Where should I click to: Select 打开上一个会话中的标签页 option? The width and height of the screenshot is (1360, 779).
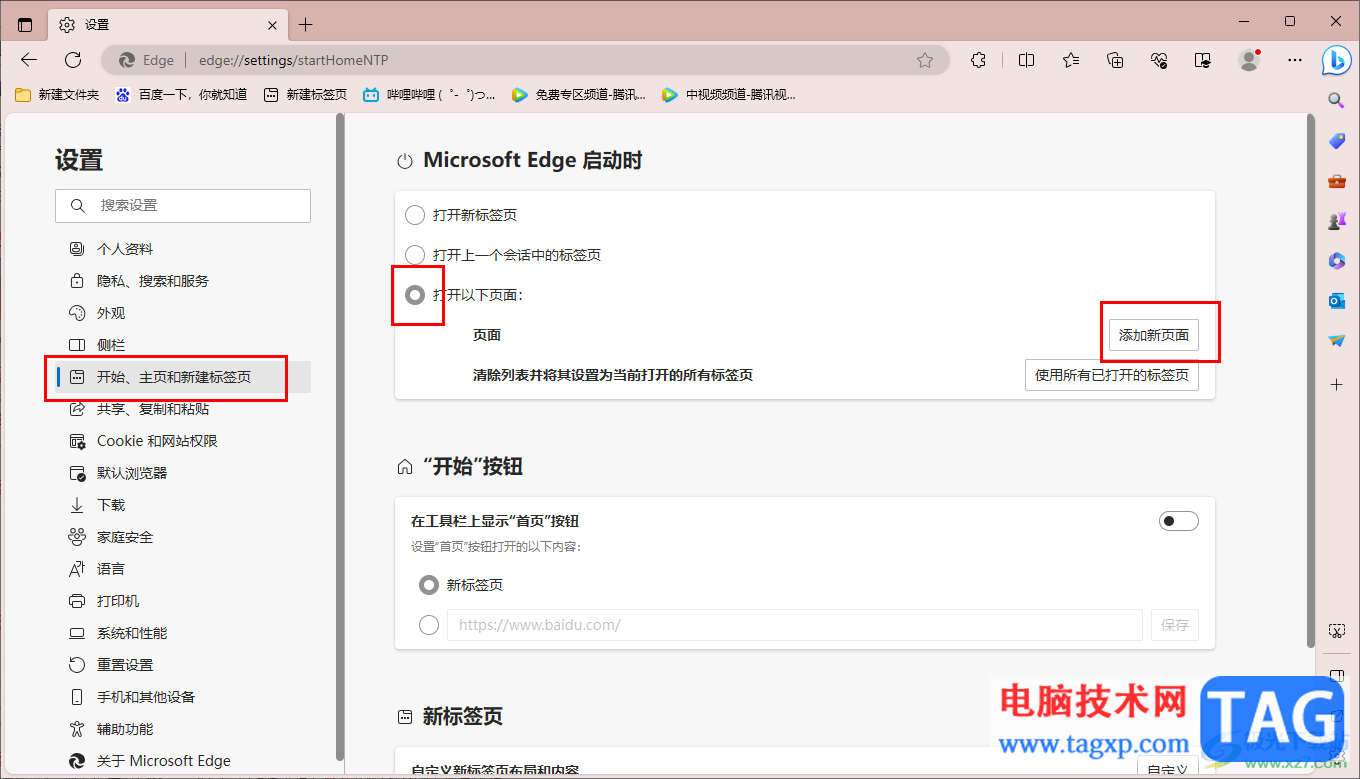coord(415,255)
